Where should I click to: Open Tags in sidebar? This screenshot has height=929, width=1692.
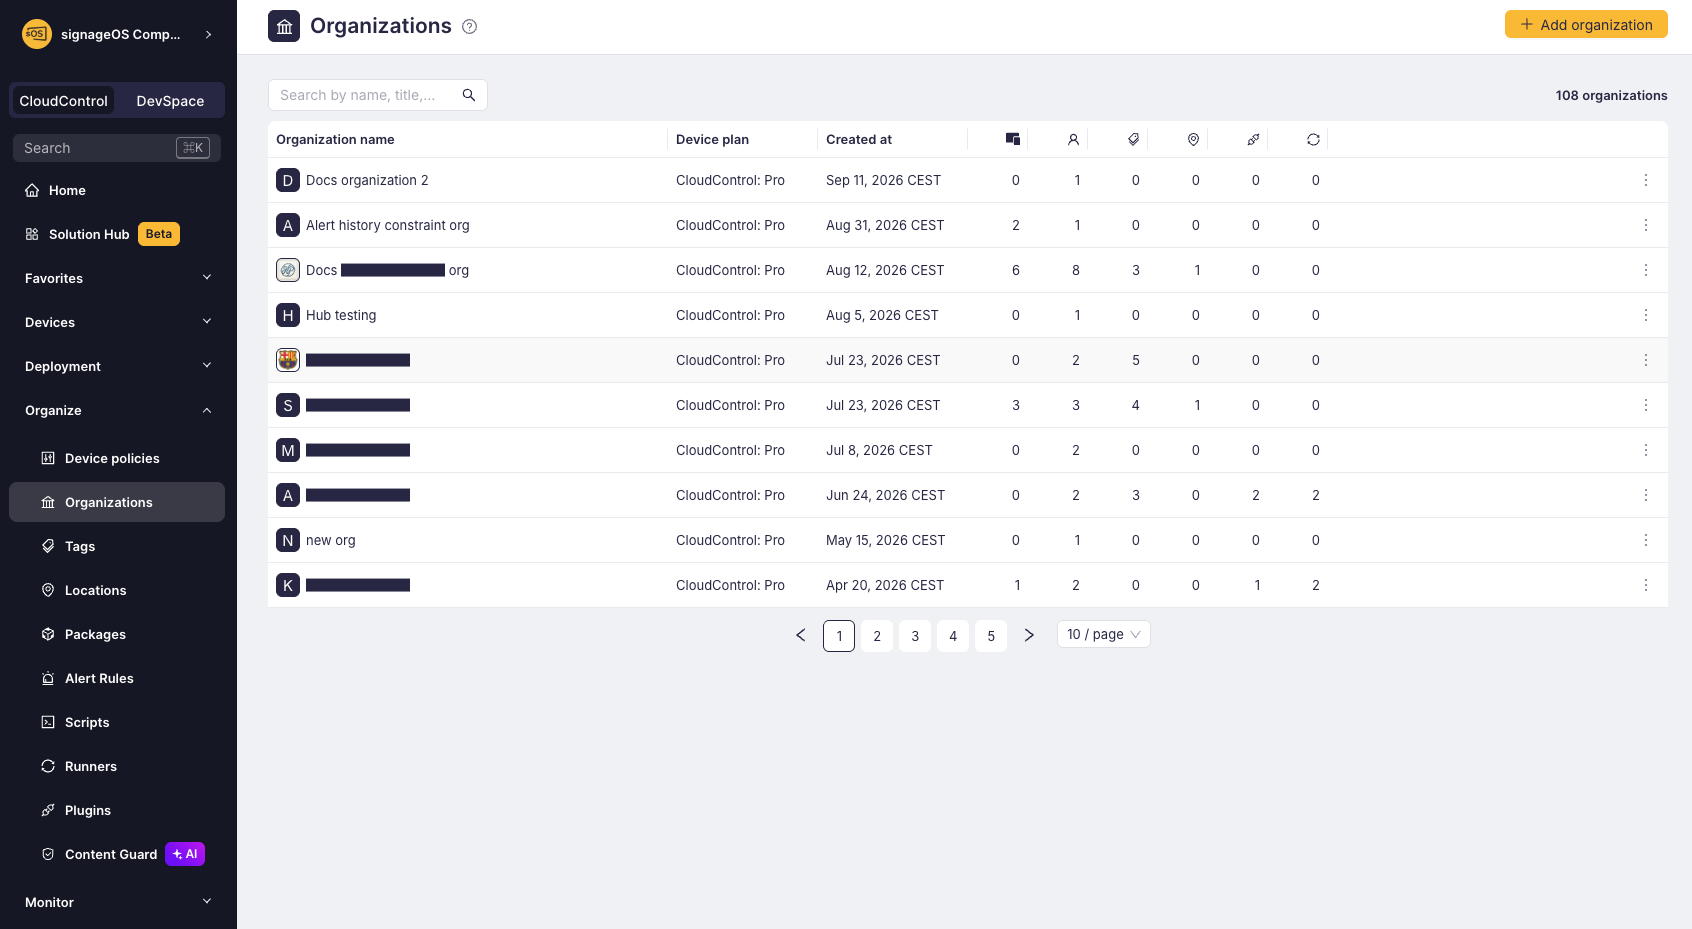click(117, 546)
